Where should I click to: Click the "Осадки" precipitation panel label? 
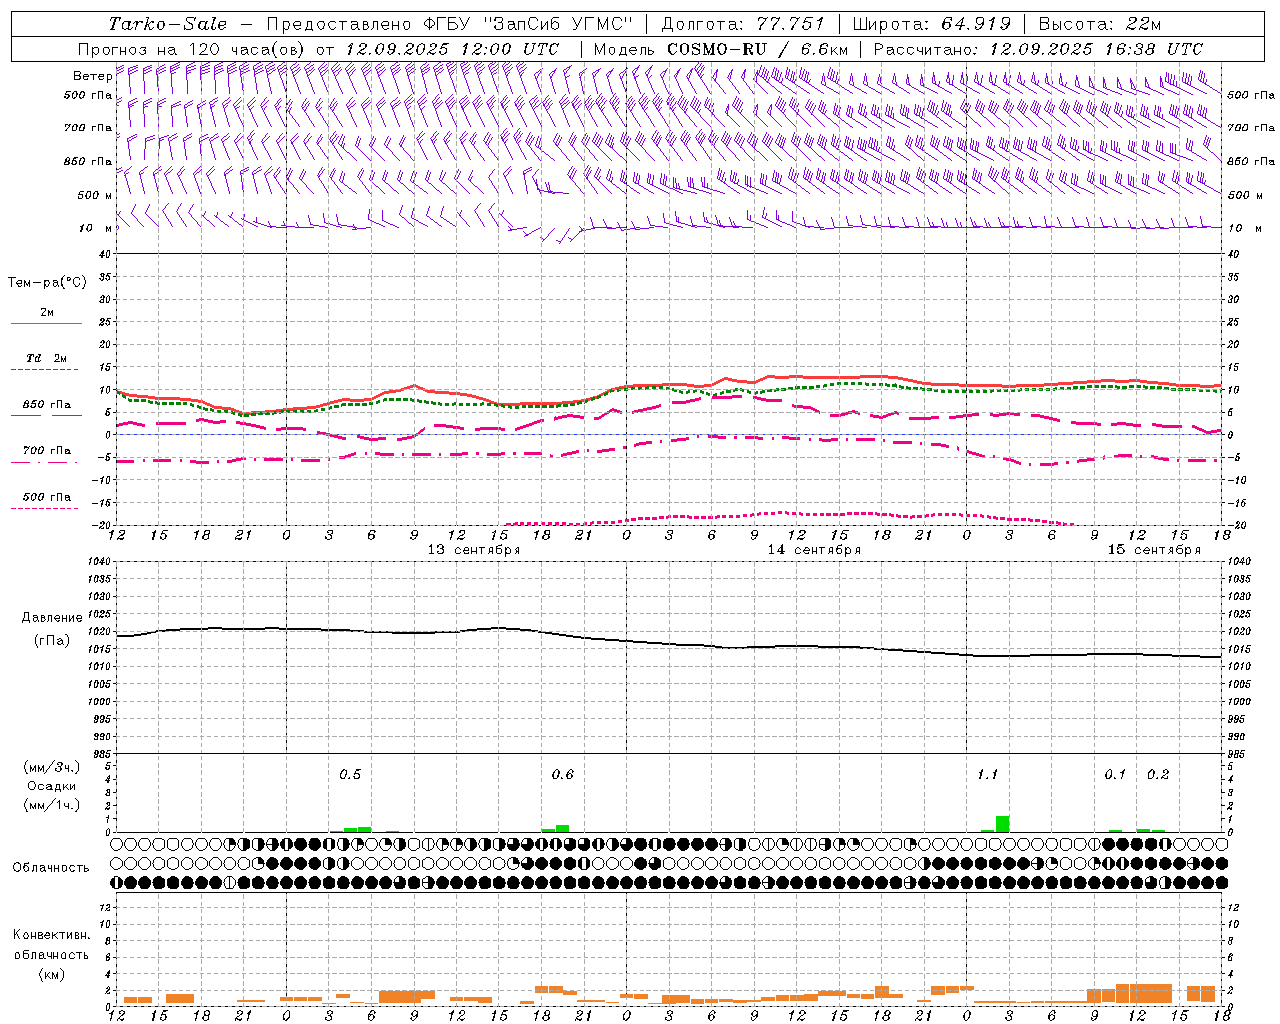coord(52,786)
